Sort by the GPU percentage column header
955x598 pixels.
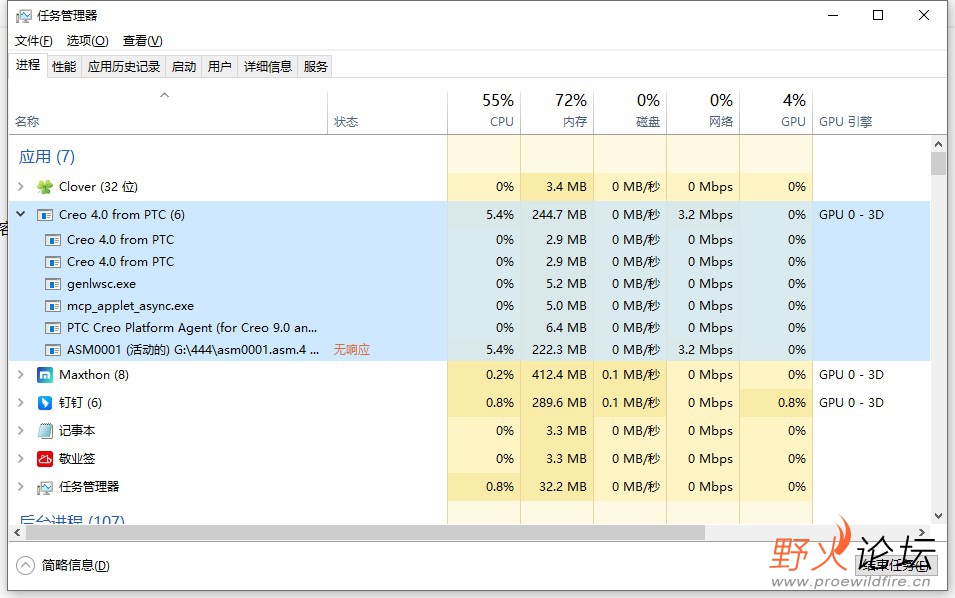pos(777,112)
